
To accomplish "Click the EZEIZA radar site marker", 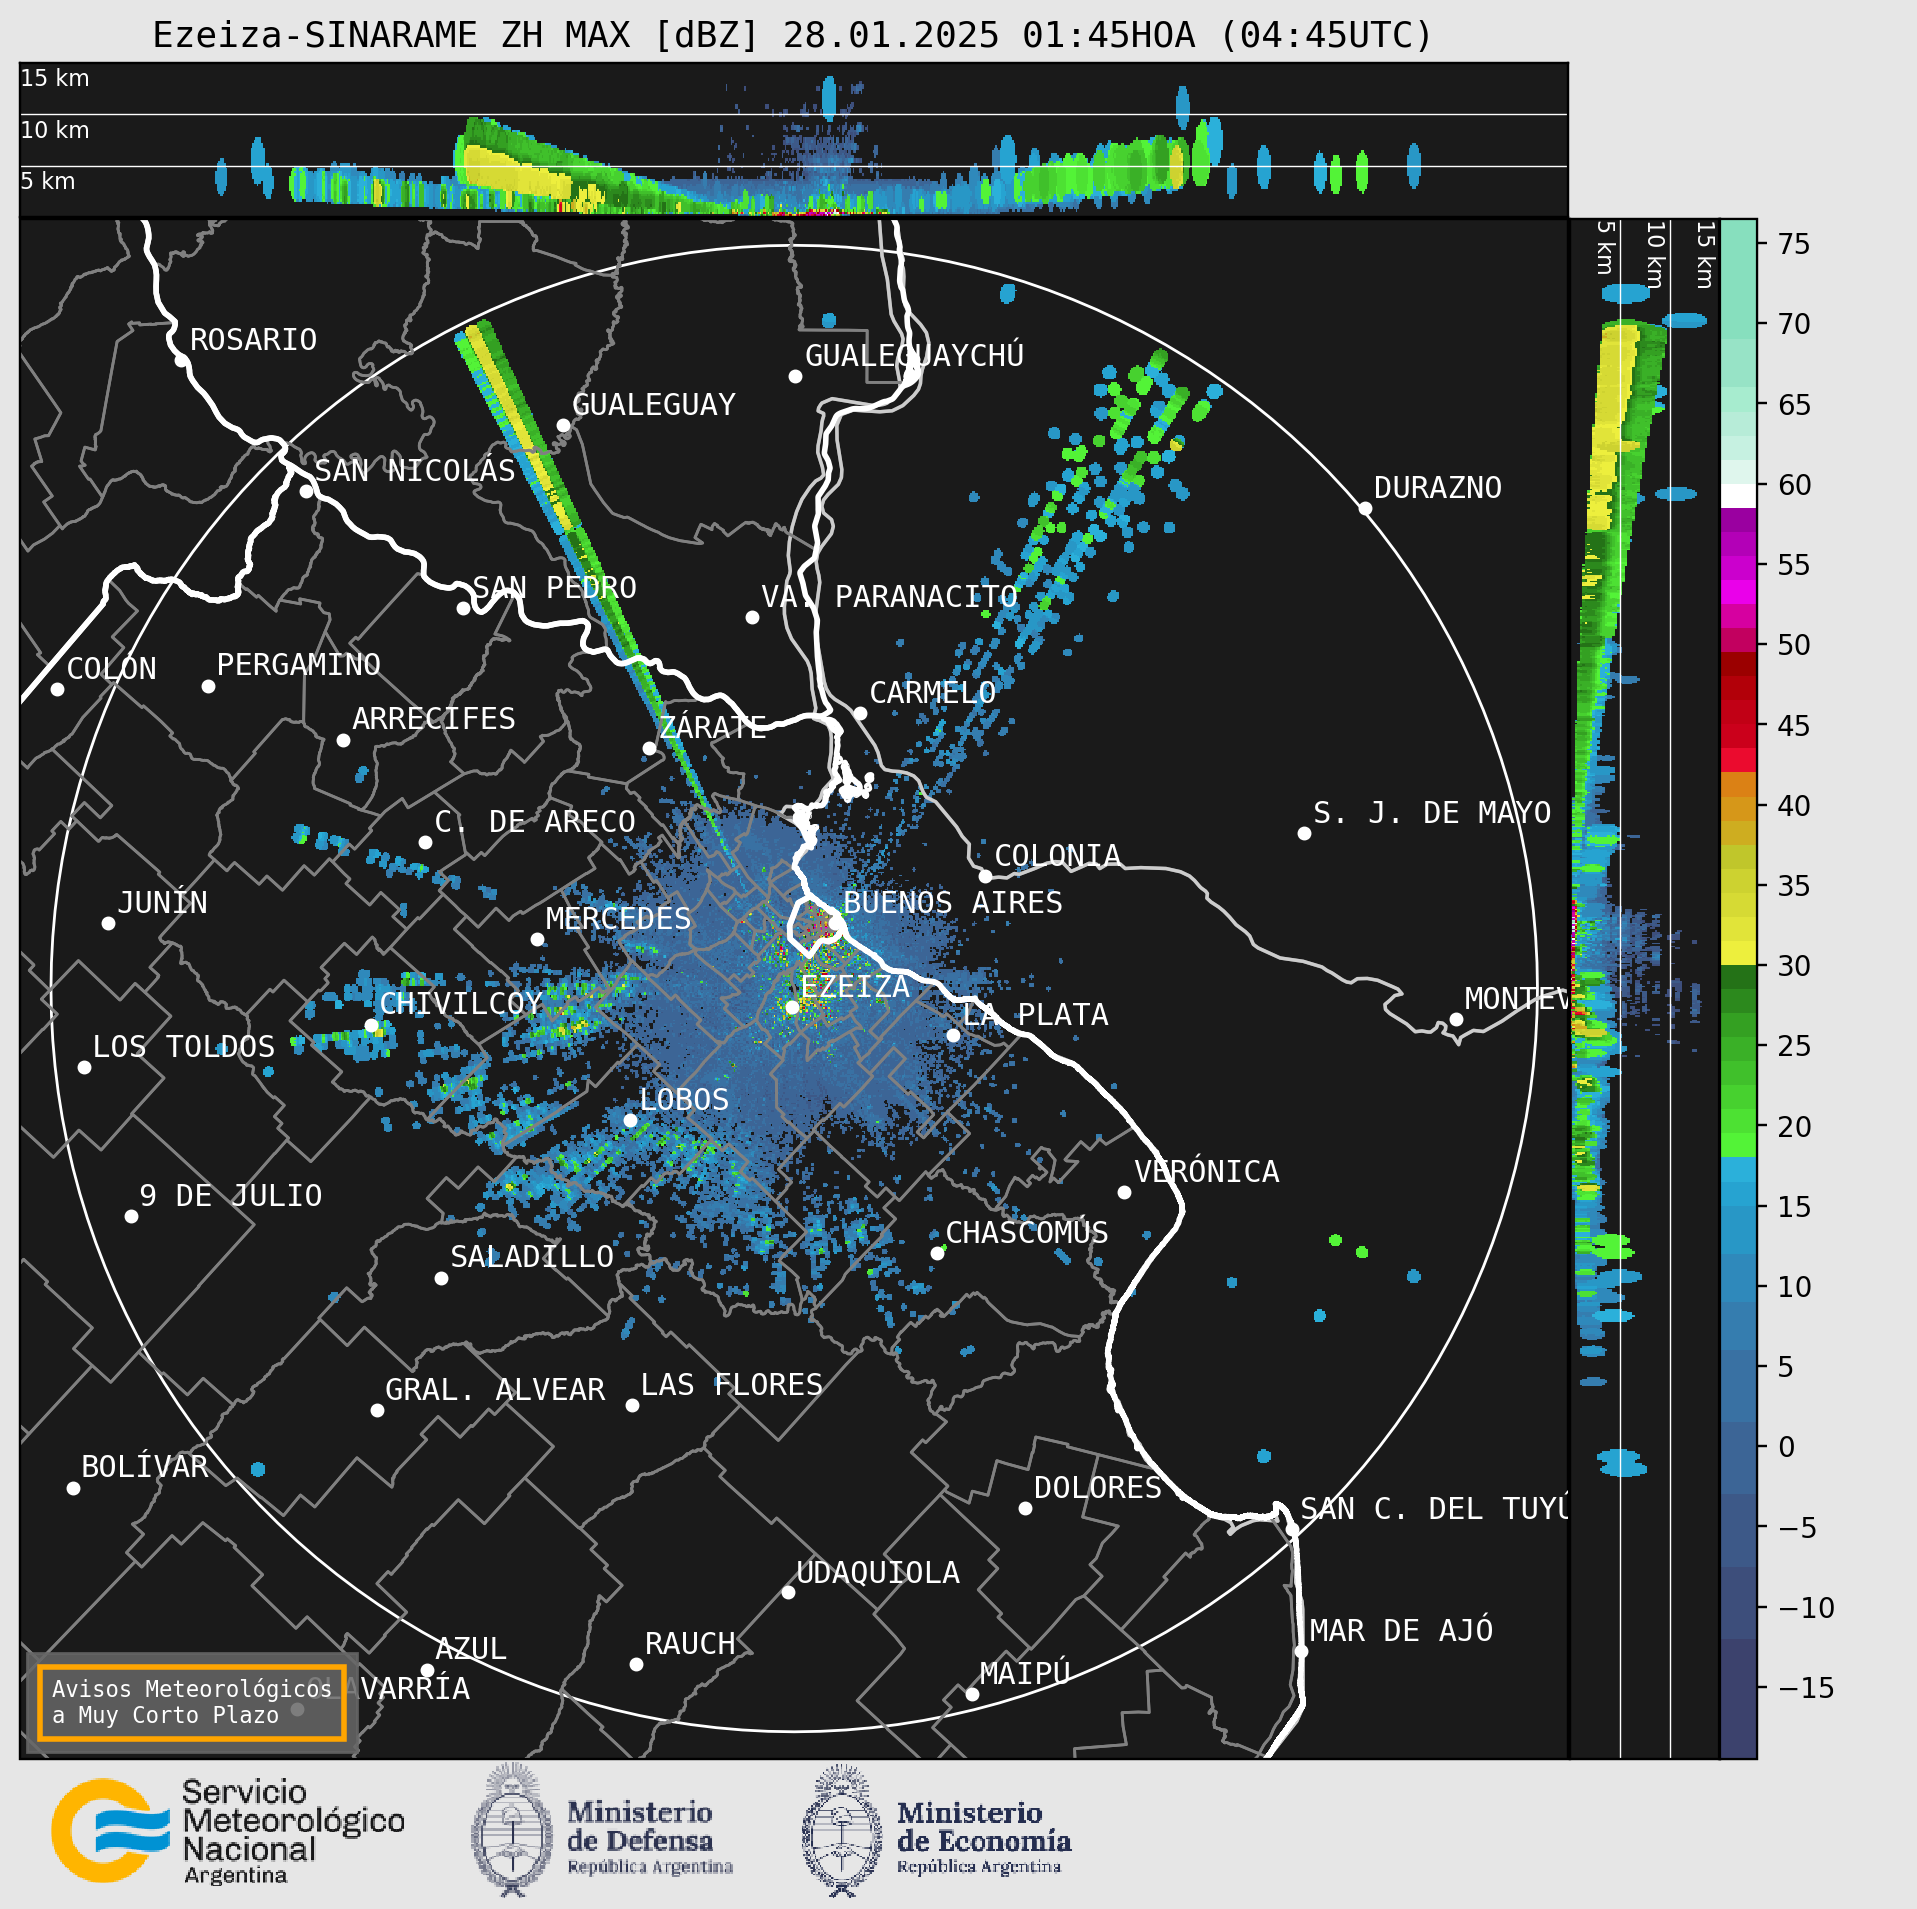I will (792, 1007).
